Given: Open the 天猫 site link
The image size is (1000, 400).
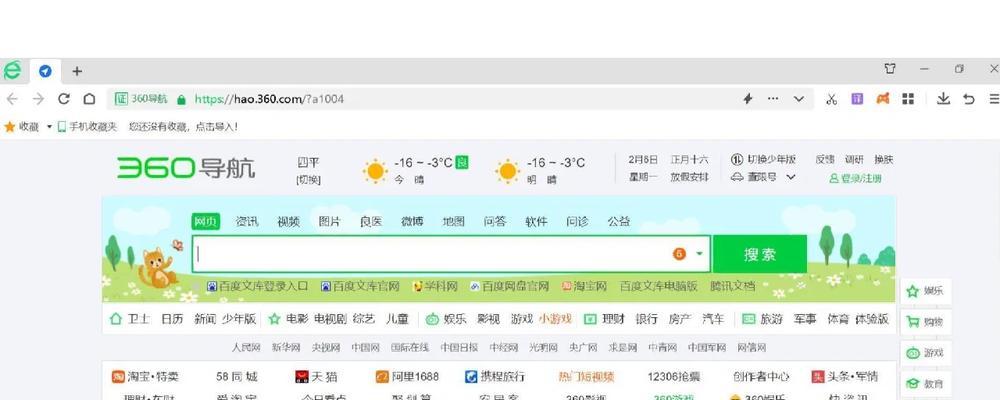Looking at the screenshot, I should 317,376.
